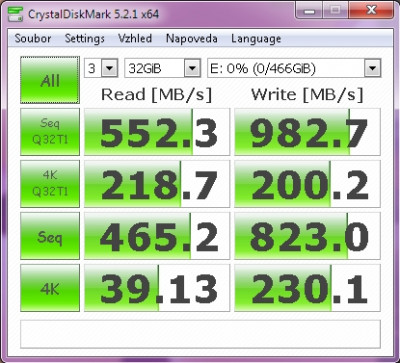The width and height of the screenshot is (400, 363).
Task: Open the test size dropdown showing 32GiB
Action: point(162,68)
